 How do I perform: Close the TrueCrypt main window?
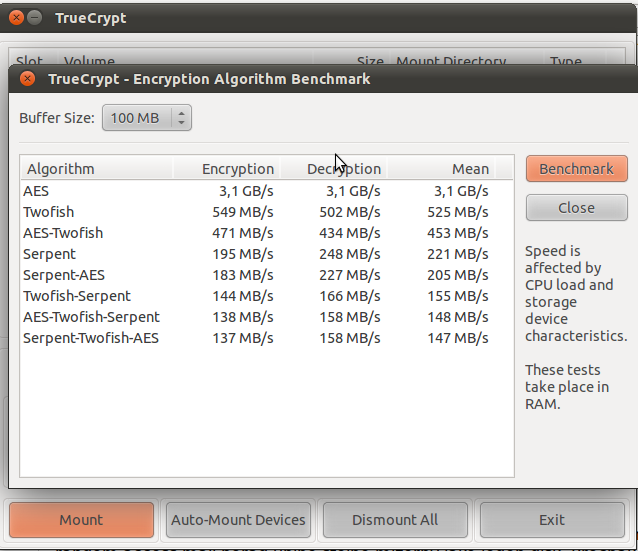click(x=16, y=18)
